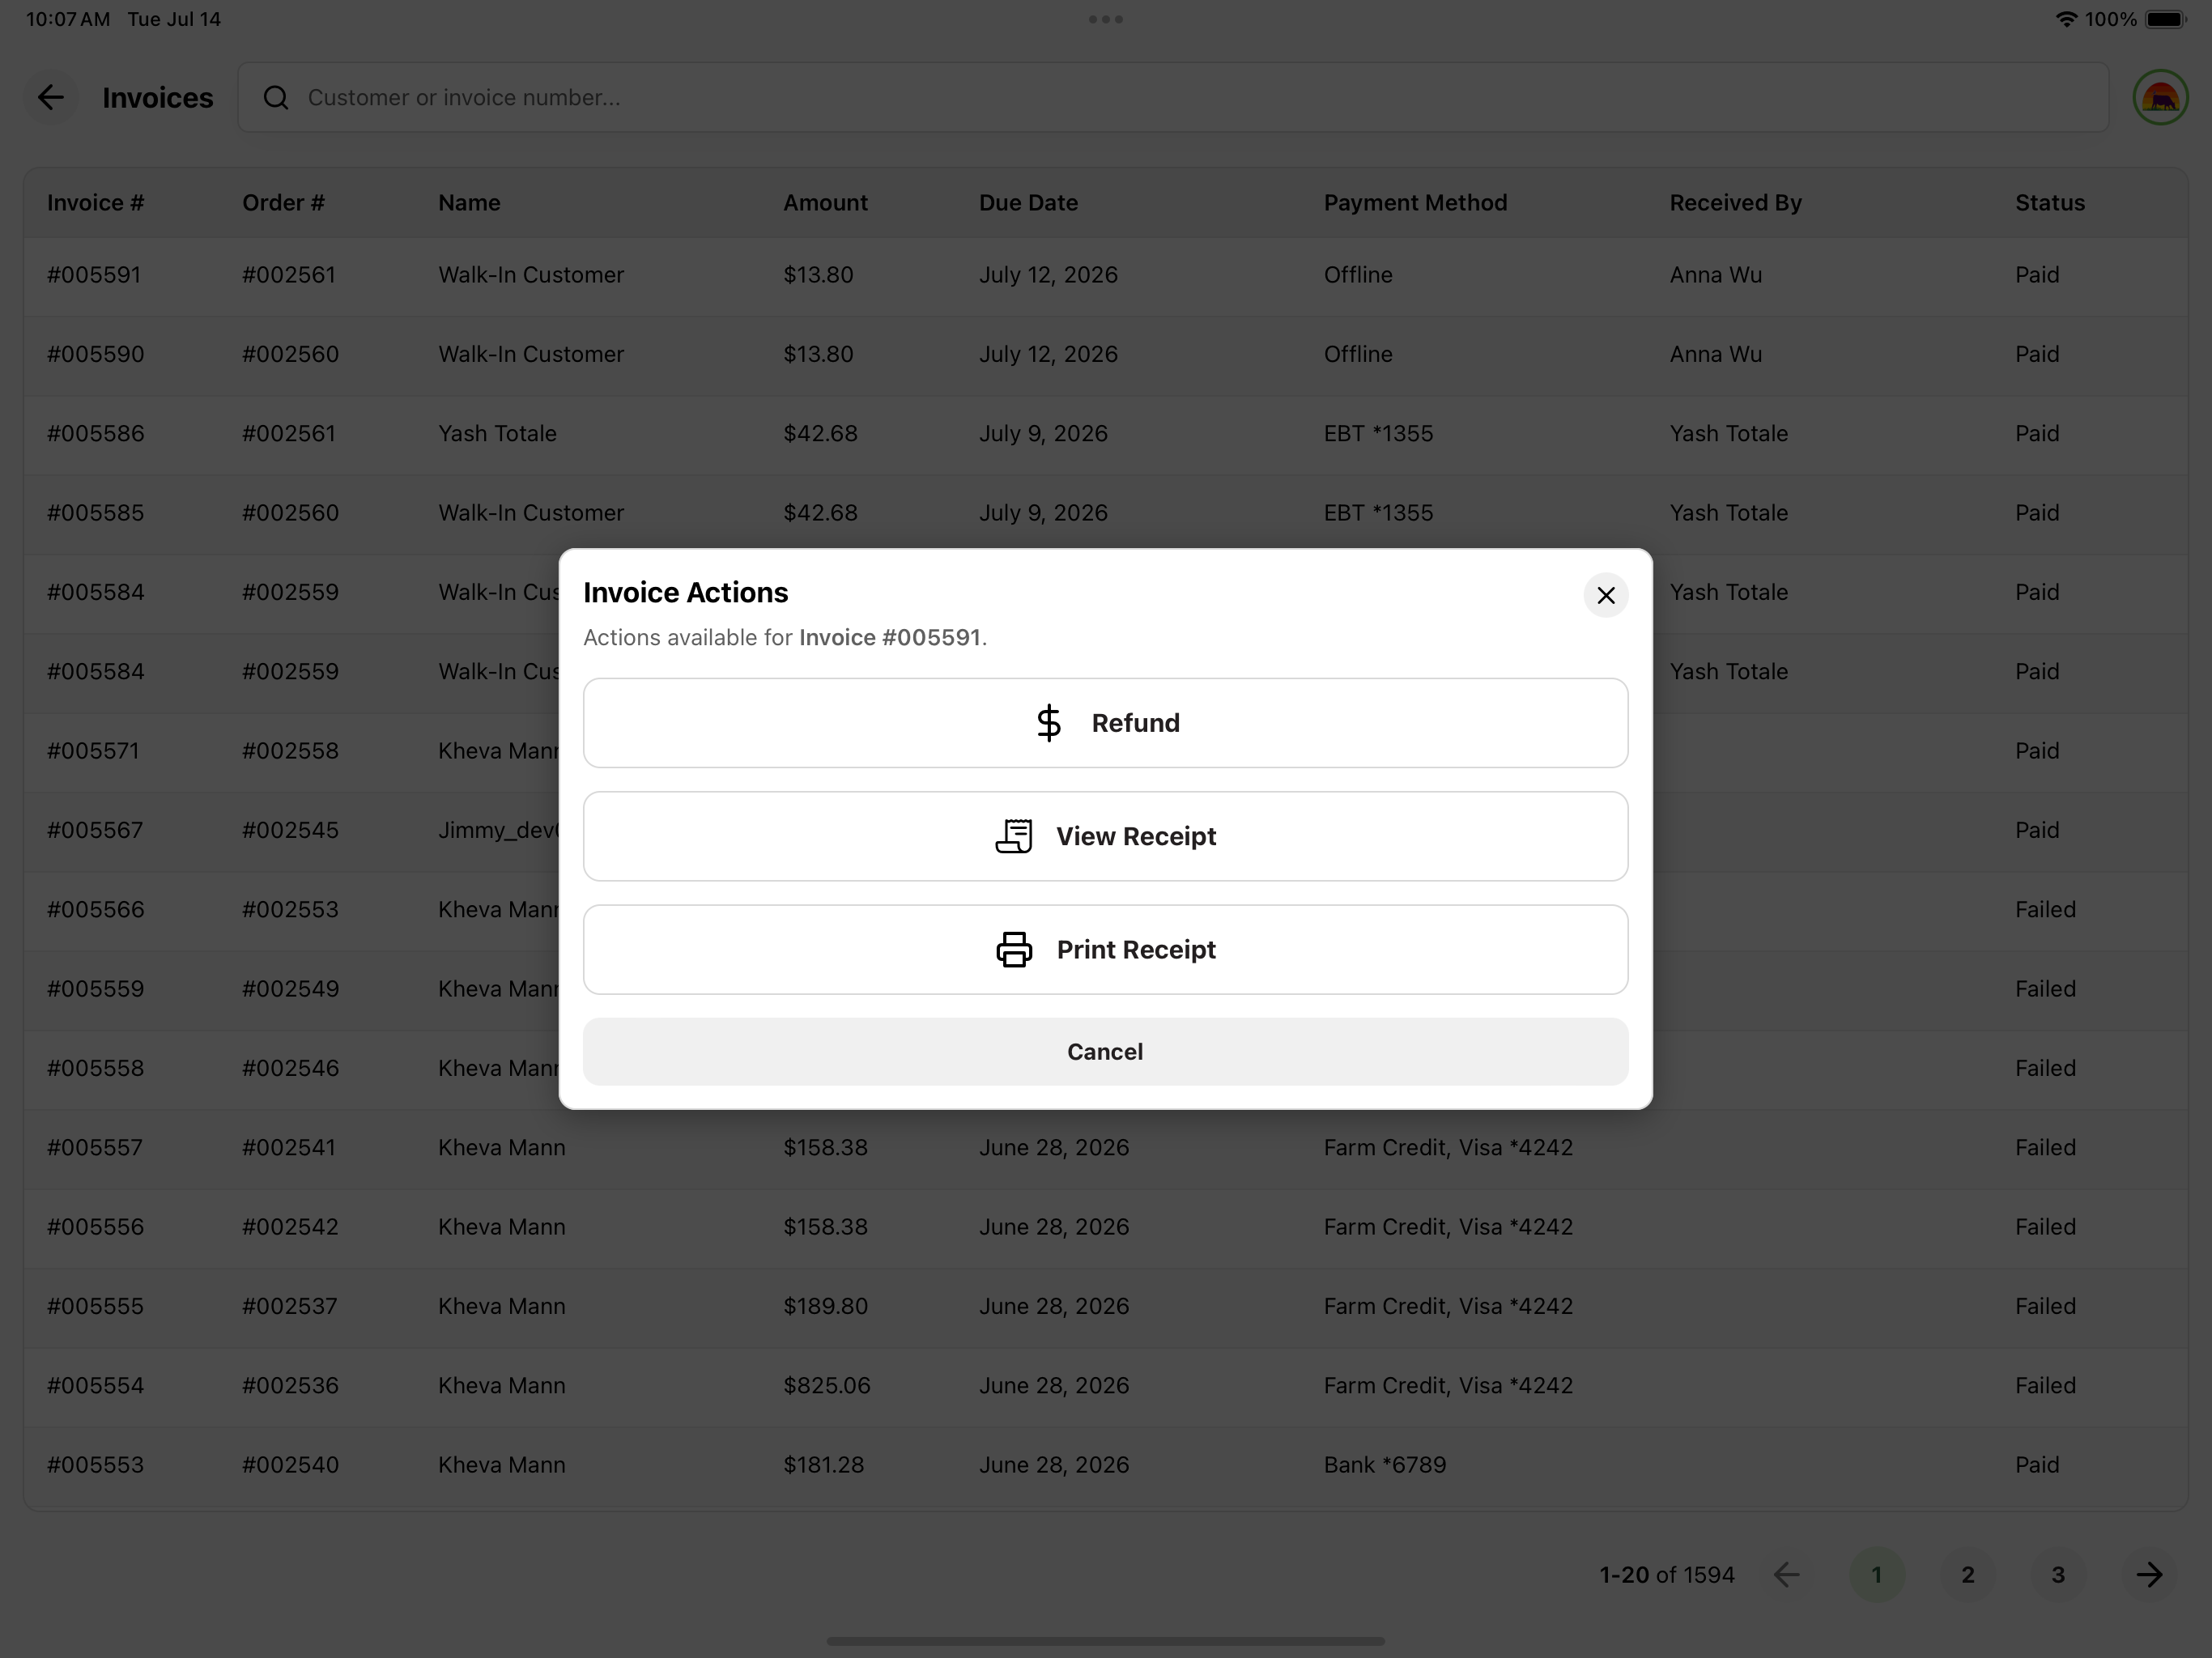
Task: Click the $181.28 amount cell
Action: click(823, 1464)
